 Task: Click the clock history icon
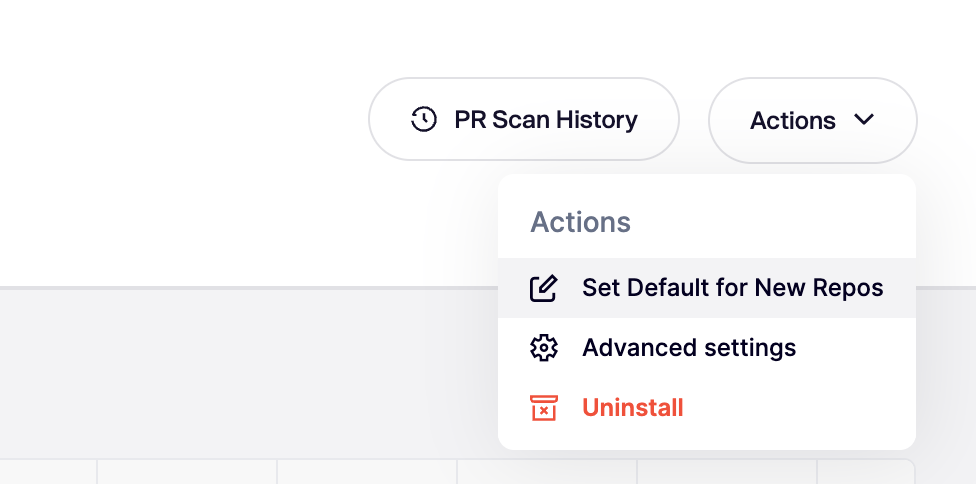[424, 120]
